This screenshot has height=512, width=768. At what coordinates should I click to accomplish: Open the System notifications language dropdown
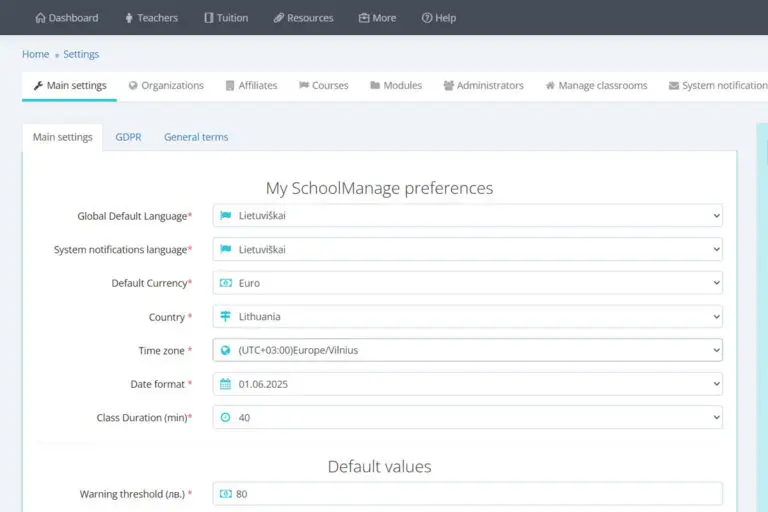click(468, 249)
